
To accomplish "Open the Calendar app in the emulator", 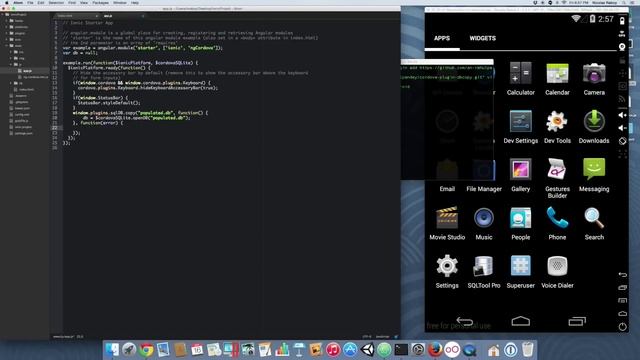I will point(557,79).
